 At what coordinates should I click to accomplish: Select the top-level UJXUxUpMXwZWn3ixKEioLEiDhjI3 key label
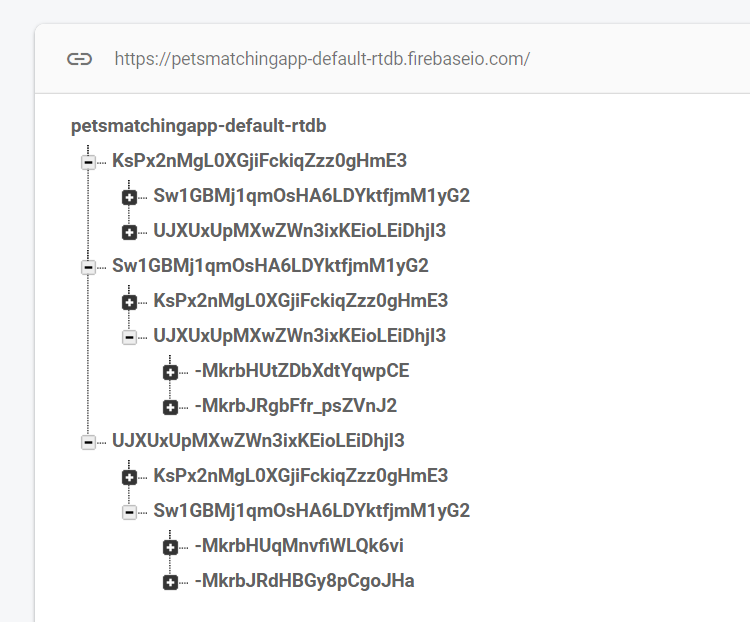(x=258, y=441)
